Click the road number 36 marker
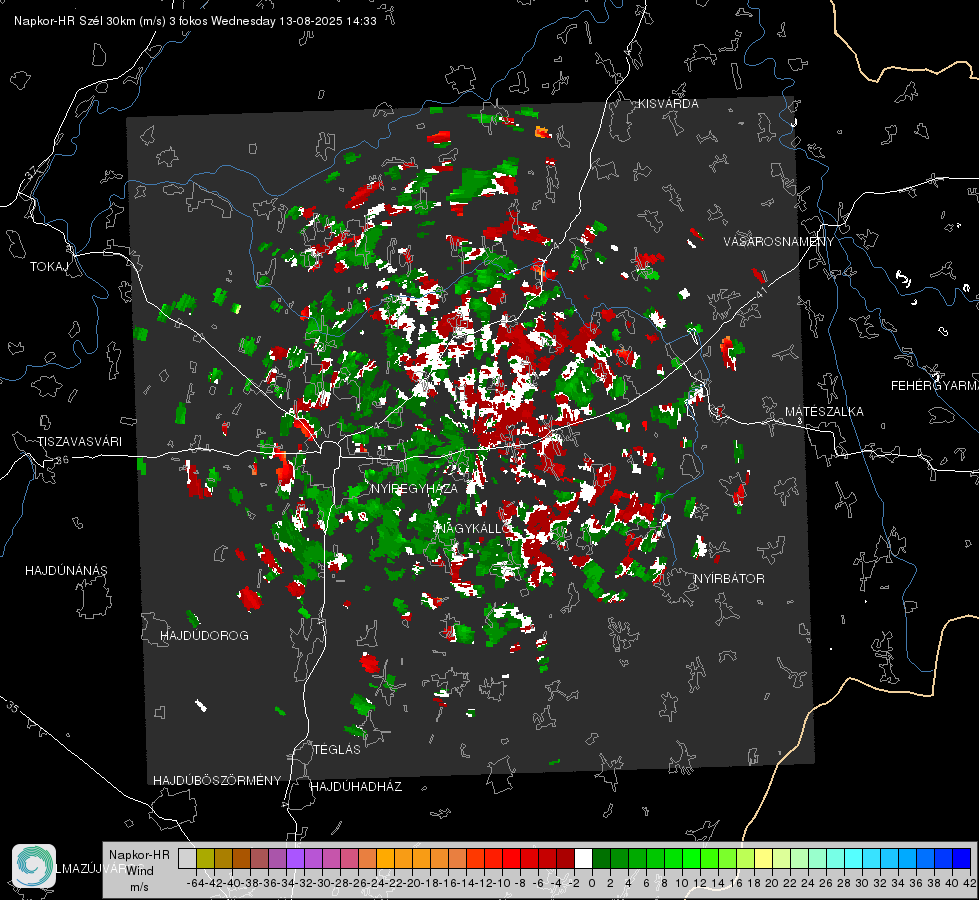The width and height of the screenshot is (979, 900). coord(62,460)
